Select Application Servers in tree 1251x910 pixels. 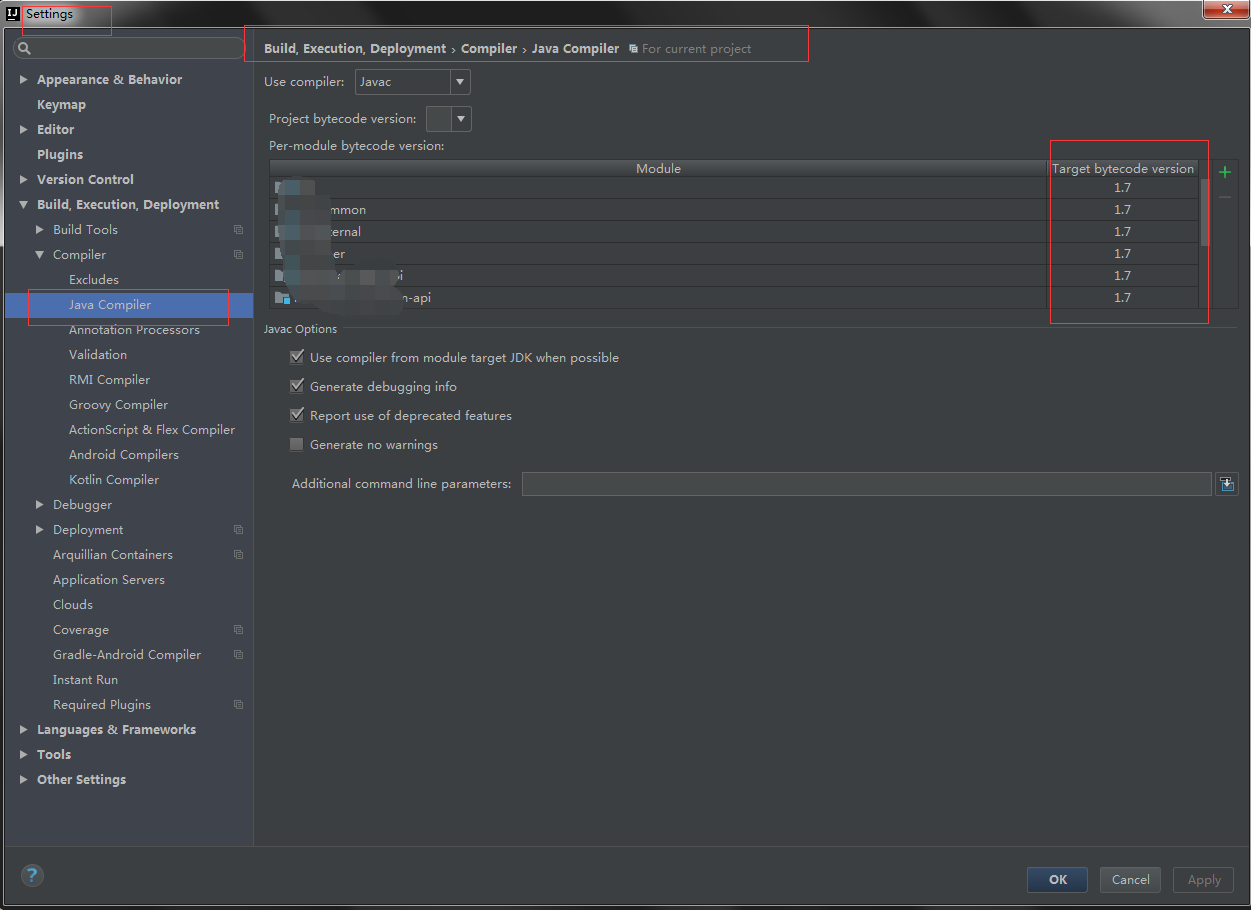tap(109, 580)
